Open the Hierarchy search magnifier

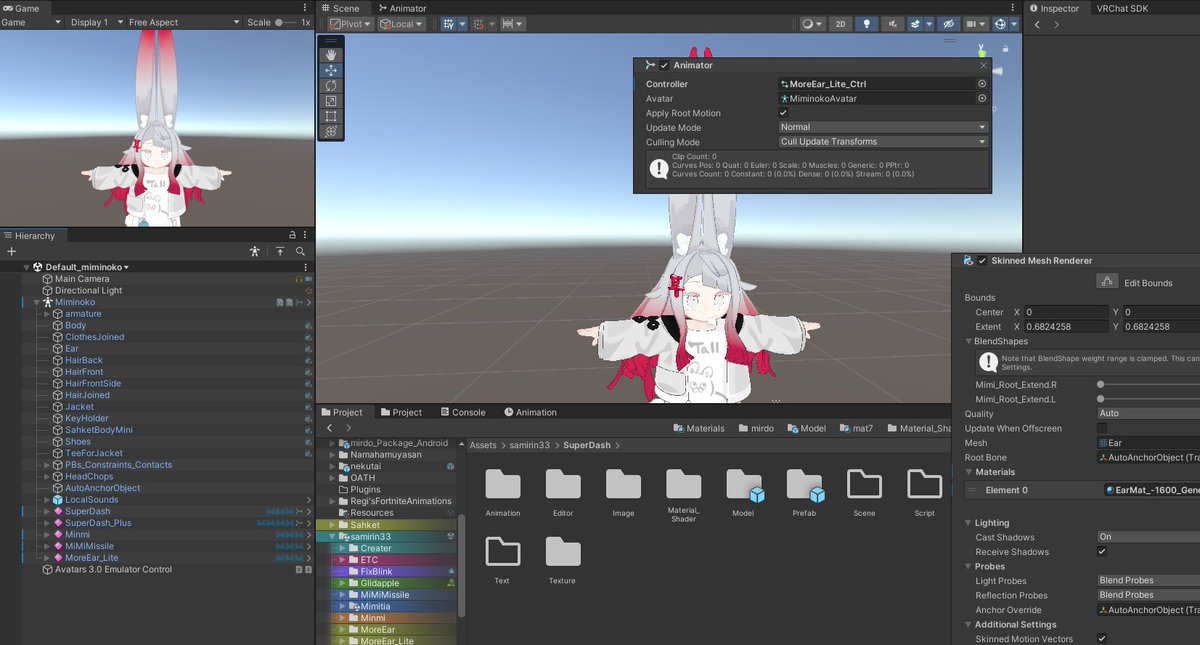pos(300,252)
